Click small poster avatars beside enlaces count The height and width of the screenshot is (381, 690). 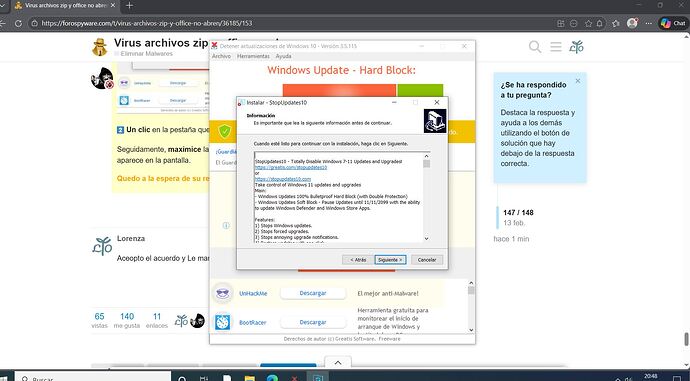click(x=190, y=321)
